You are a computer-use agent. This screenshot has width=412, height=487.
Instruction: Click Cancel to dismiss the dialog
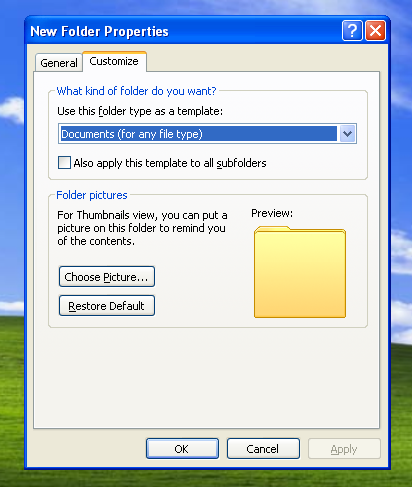263,449
